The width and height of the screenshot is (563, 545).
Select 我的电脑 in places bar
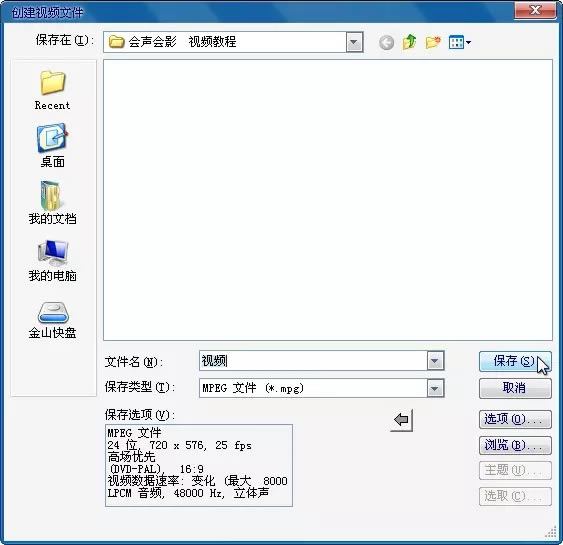[52, 260]
